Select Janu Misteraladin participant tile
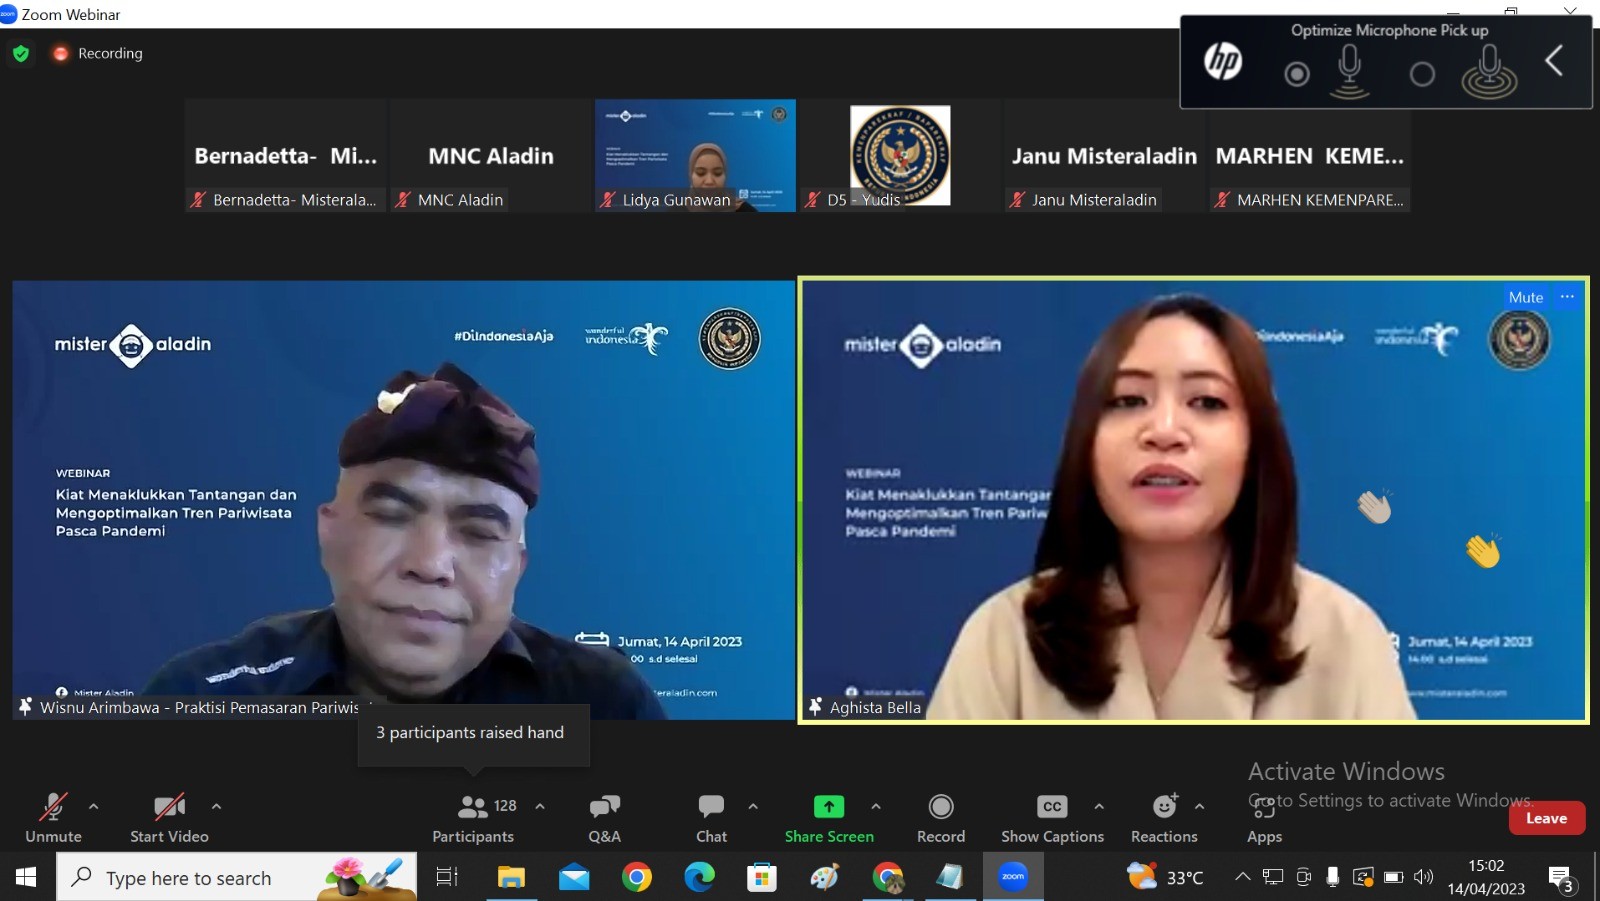 click(1104, 155)
